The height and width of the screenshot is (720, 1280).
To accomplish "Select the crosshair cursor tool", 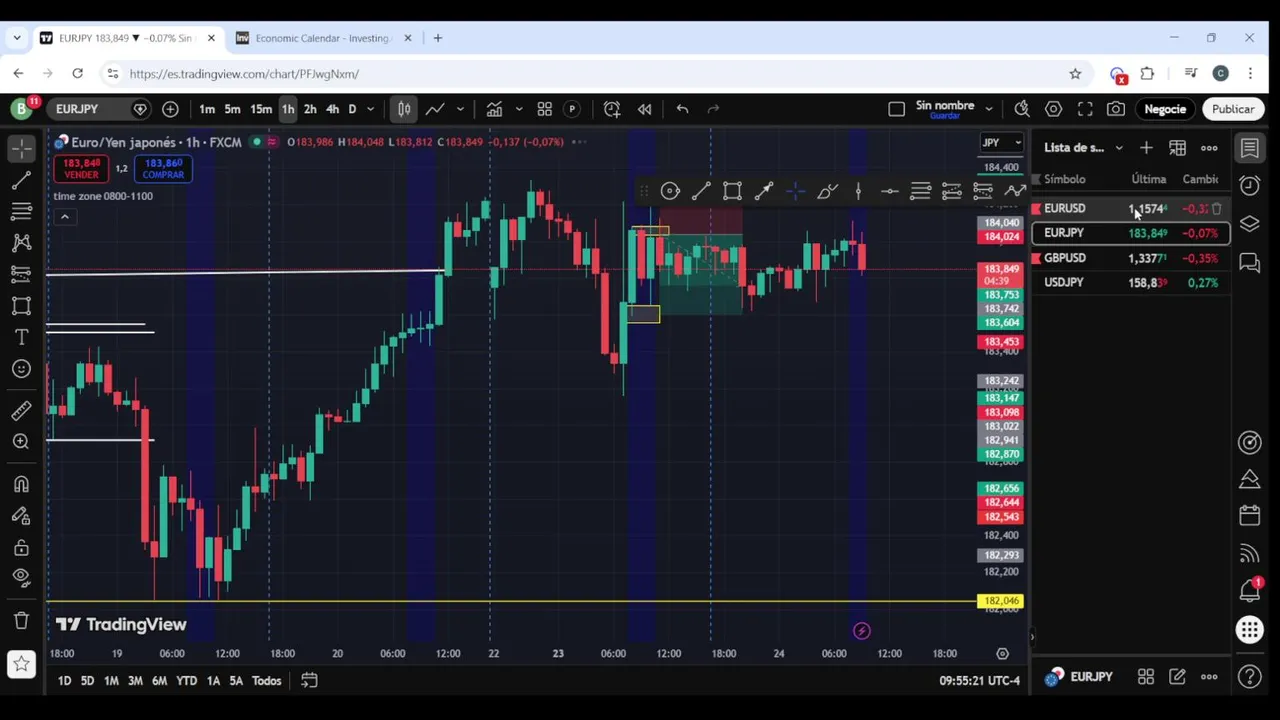I will click(x=21, y=149).
